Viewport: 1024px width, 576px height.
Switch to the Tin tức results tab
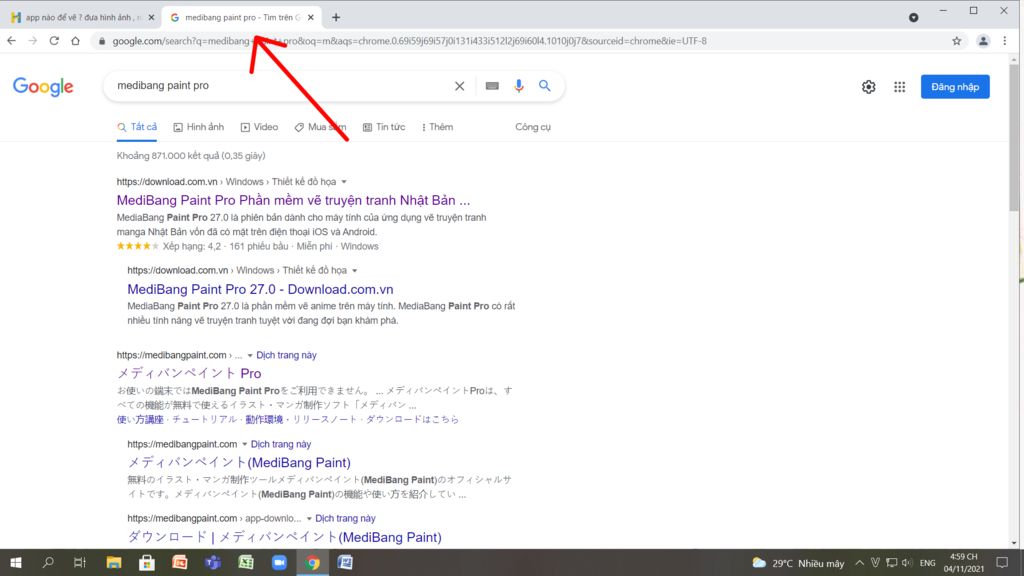(x=384, y=127)
